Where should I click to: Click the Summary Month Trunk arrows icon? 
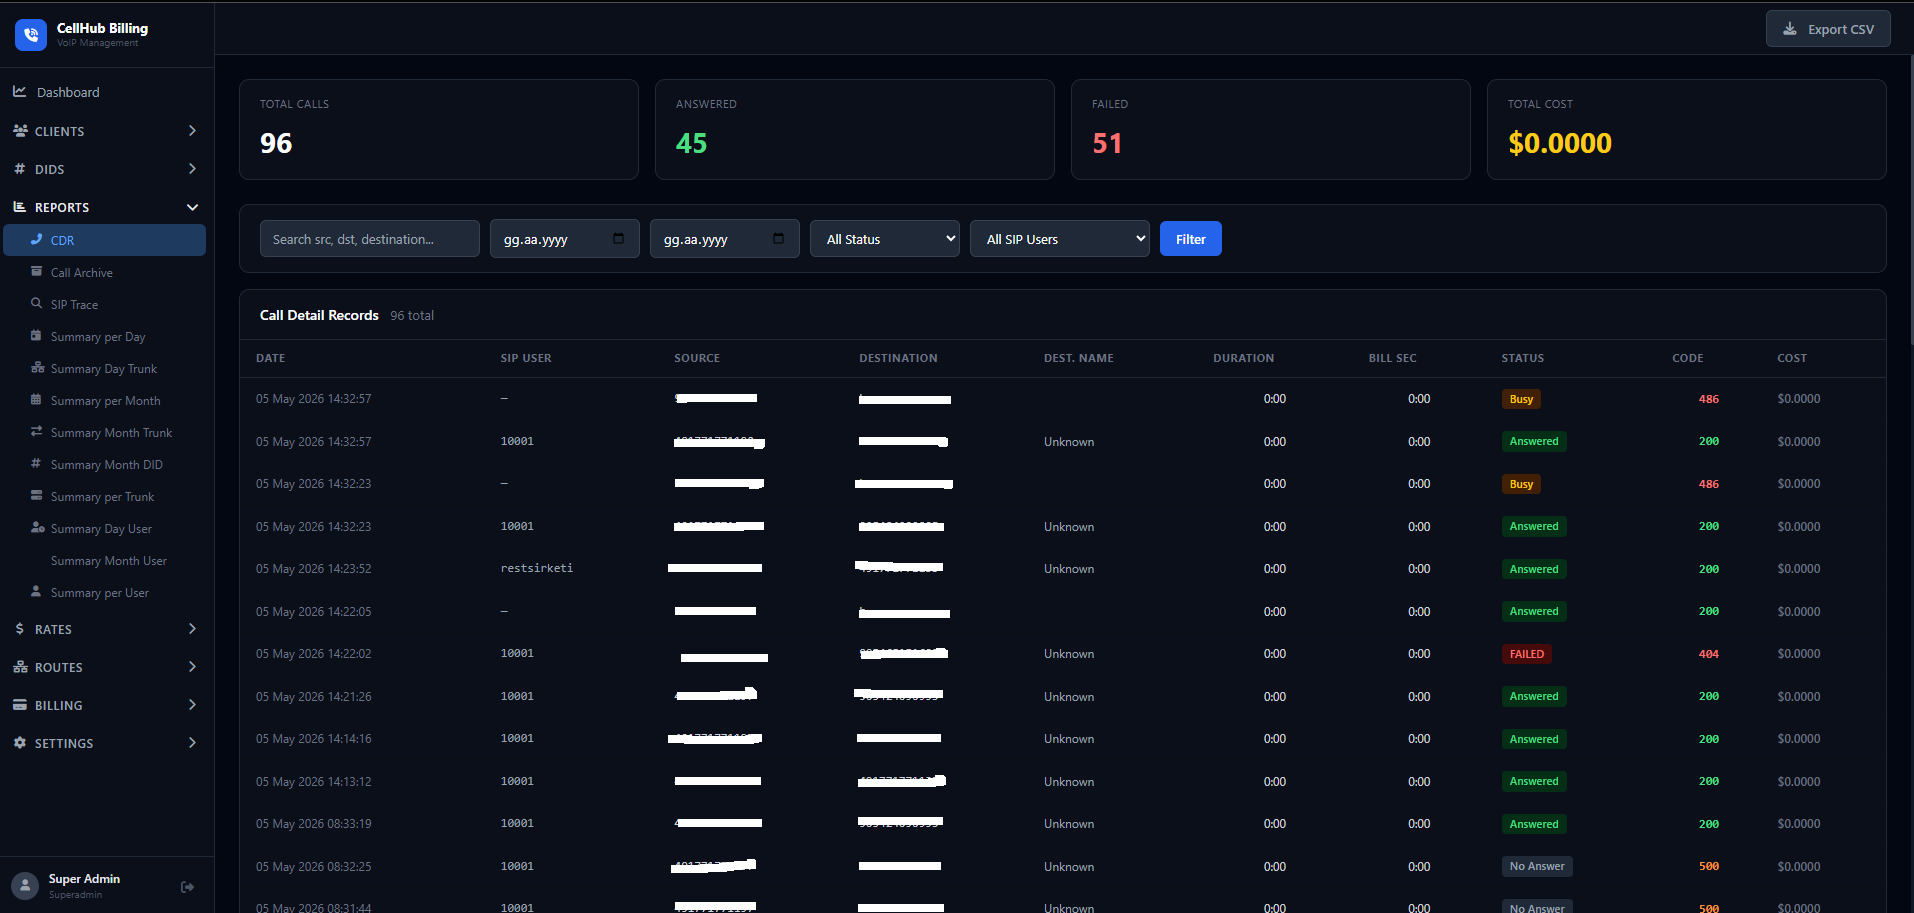tap(37, 431)
